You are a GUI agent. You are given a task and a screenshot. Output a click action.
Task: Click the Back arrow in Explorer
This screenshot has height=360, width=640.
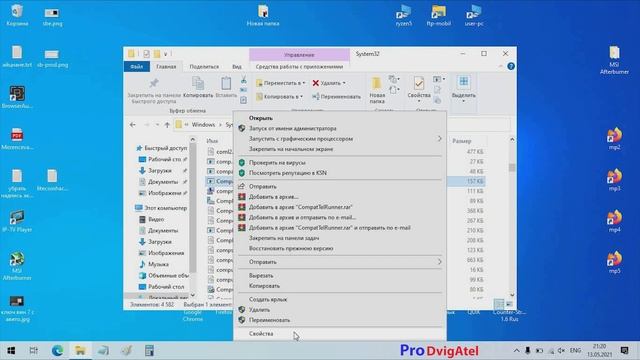[133, 124]
